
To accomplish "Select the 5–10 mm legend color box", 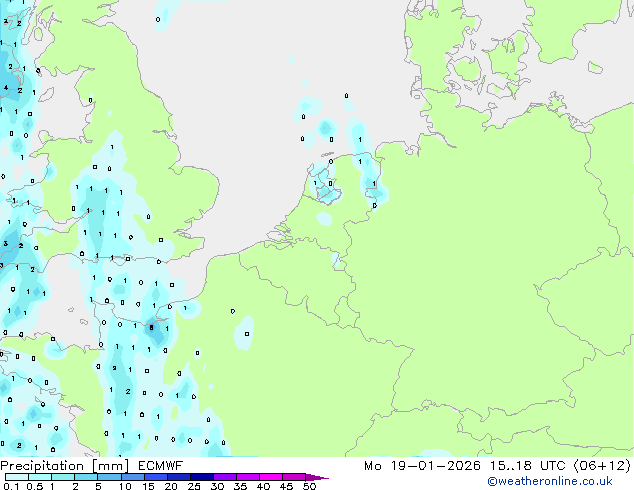I will [109, 477].
